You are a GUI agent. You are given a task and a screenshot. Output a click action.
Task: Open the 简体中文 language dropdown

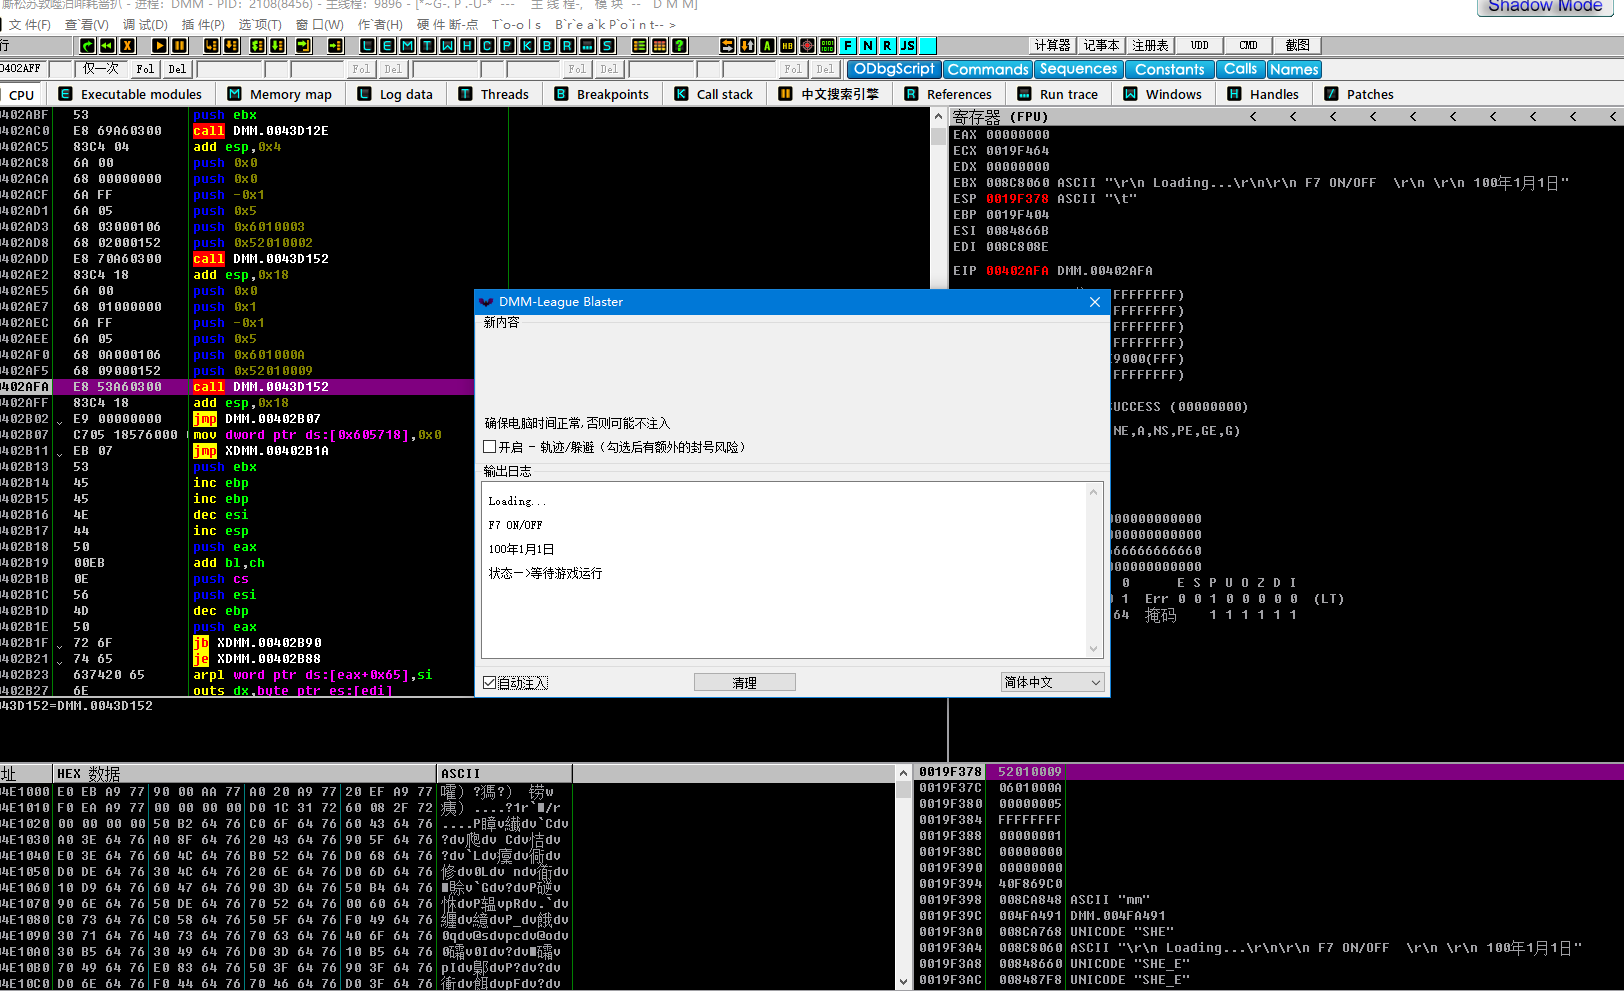(1052, 682)
